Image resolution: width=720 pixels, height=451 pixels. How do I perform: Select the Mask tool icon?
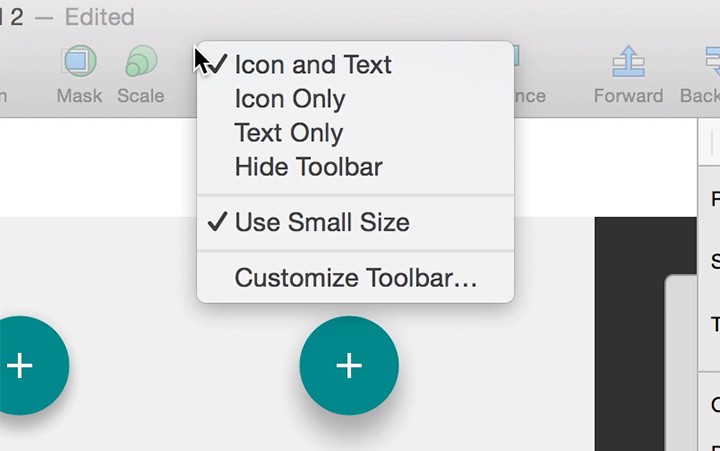pyautogui.click(x=79, y=61)
